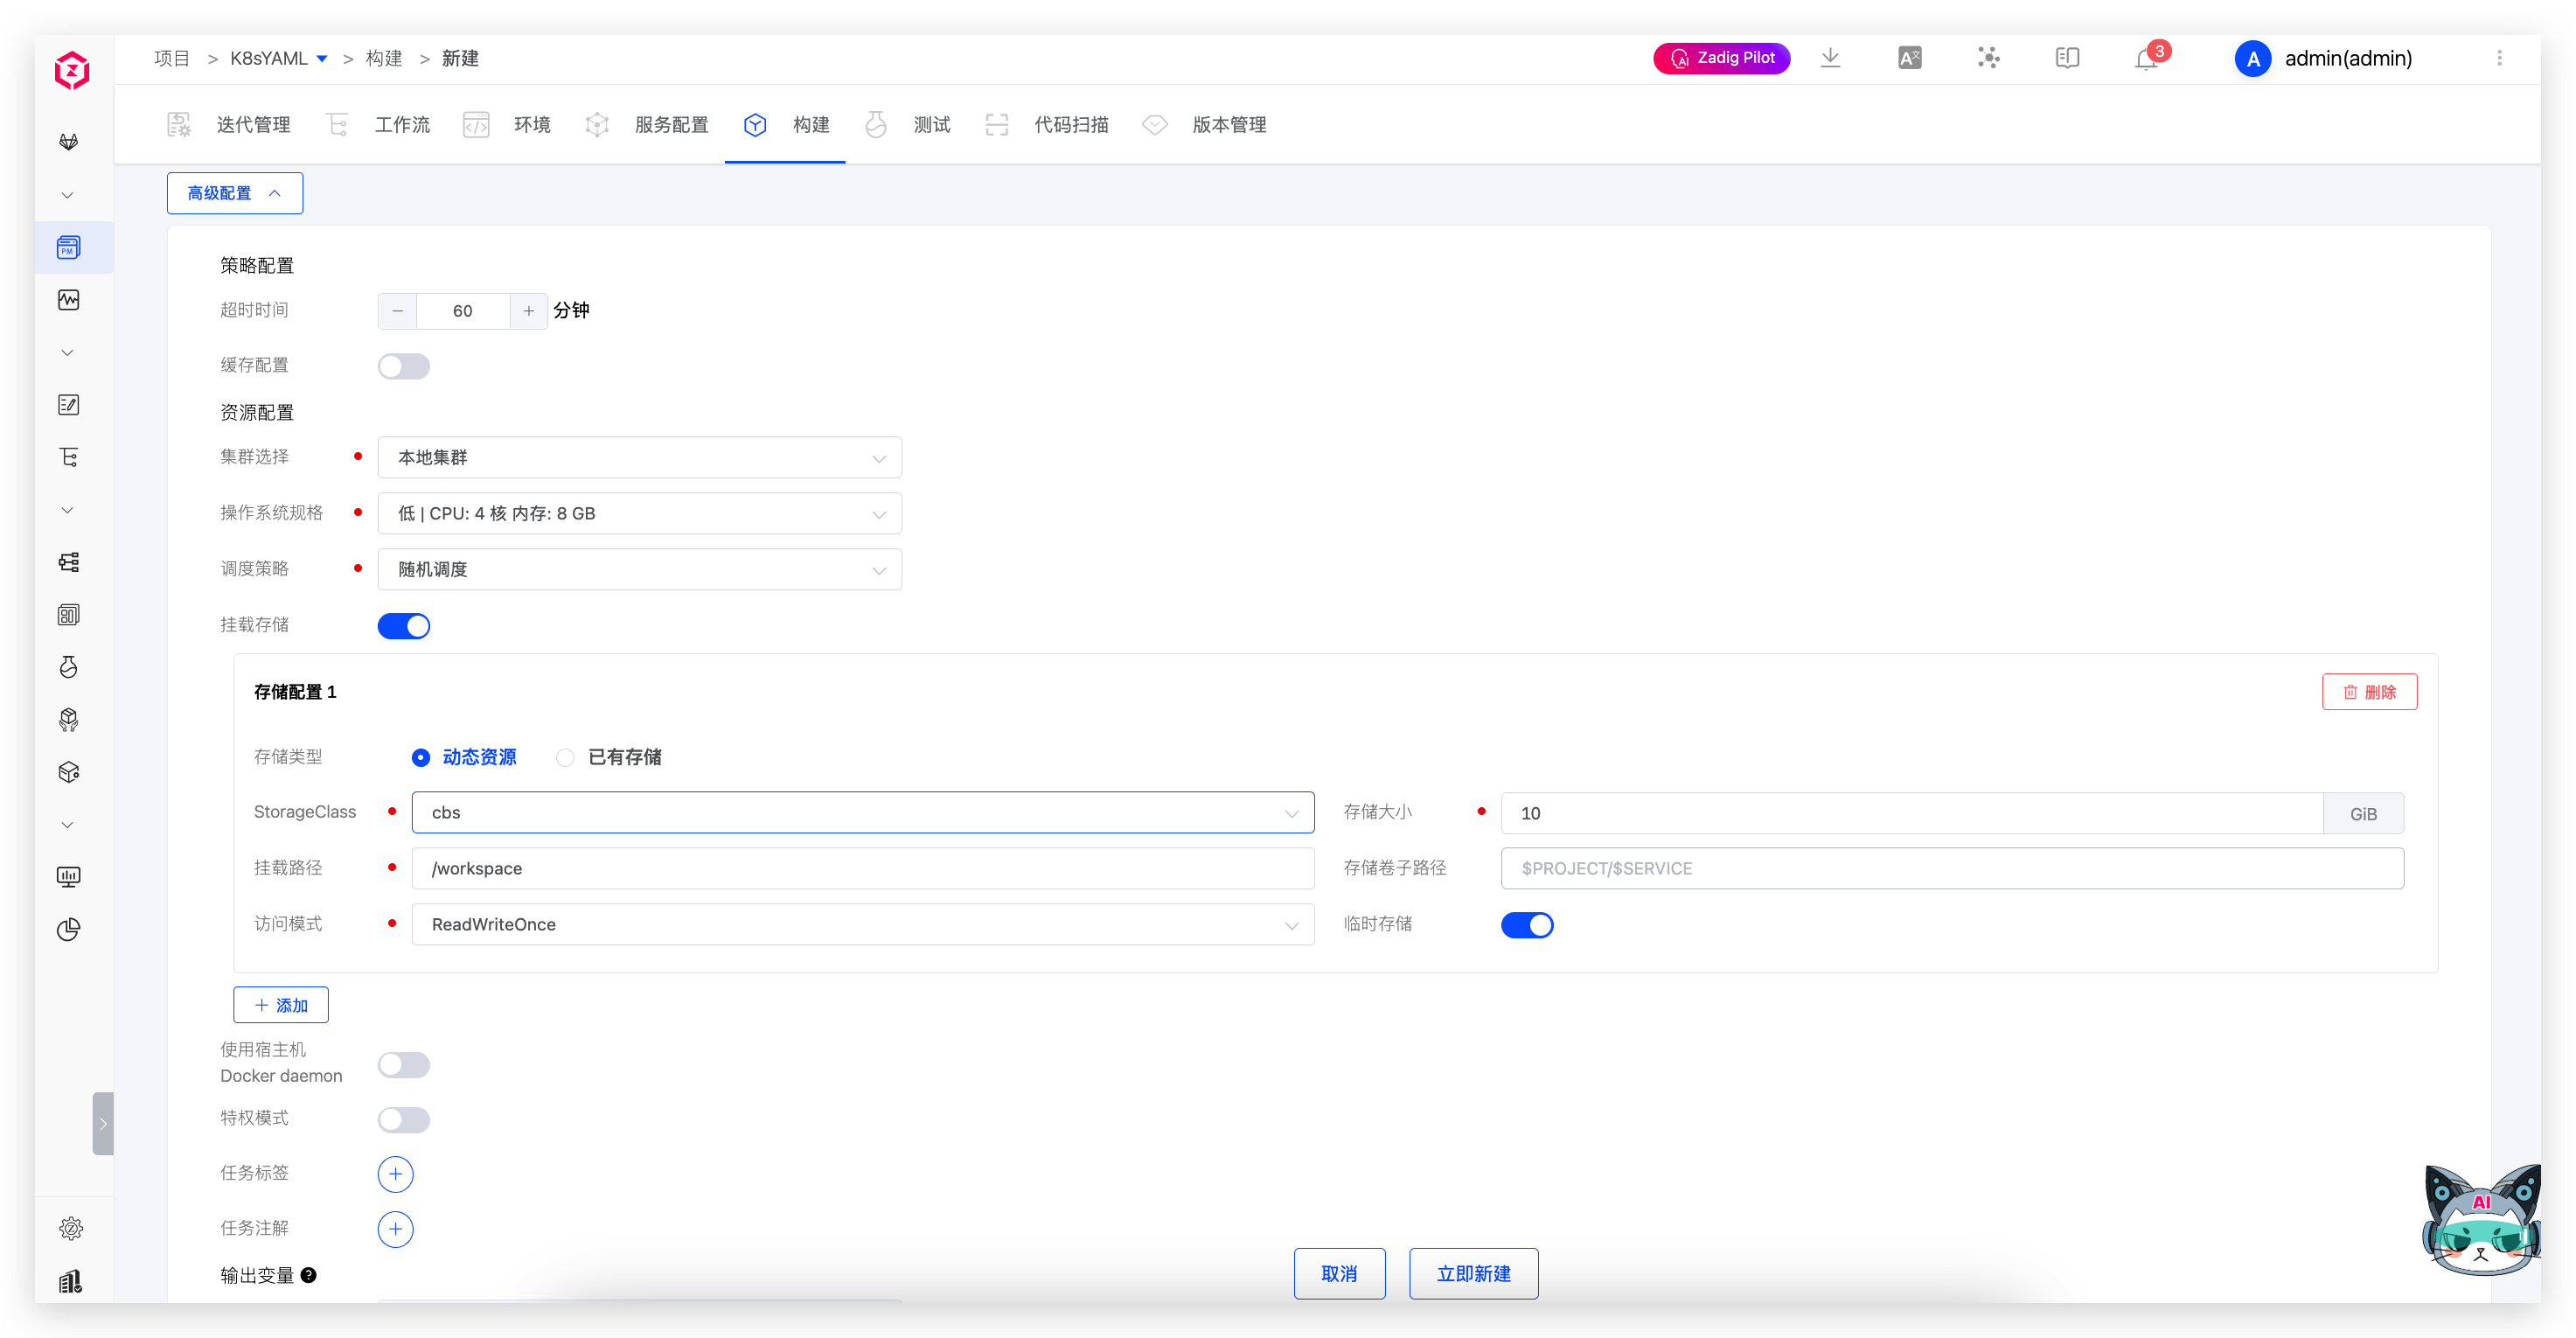The height and width of the screenshot is (1338, 2576).
Task: Open the 代码扫描 tab
Action: coord(1070,125)
